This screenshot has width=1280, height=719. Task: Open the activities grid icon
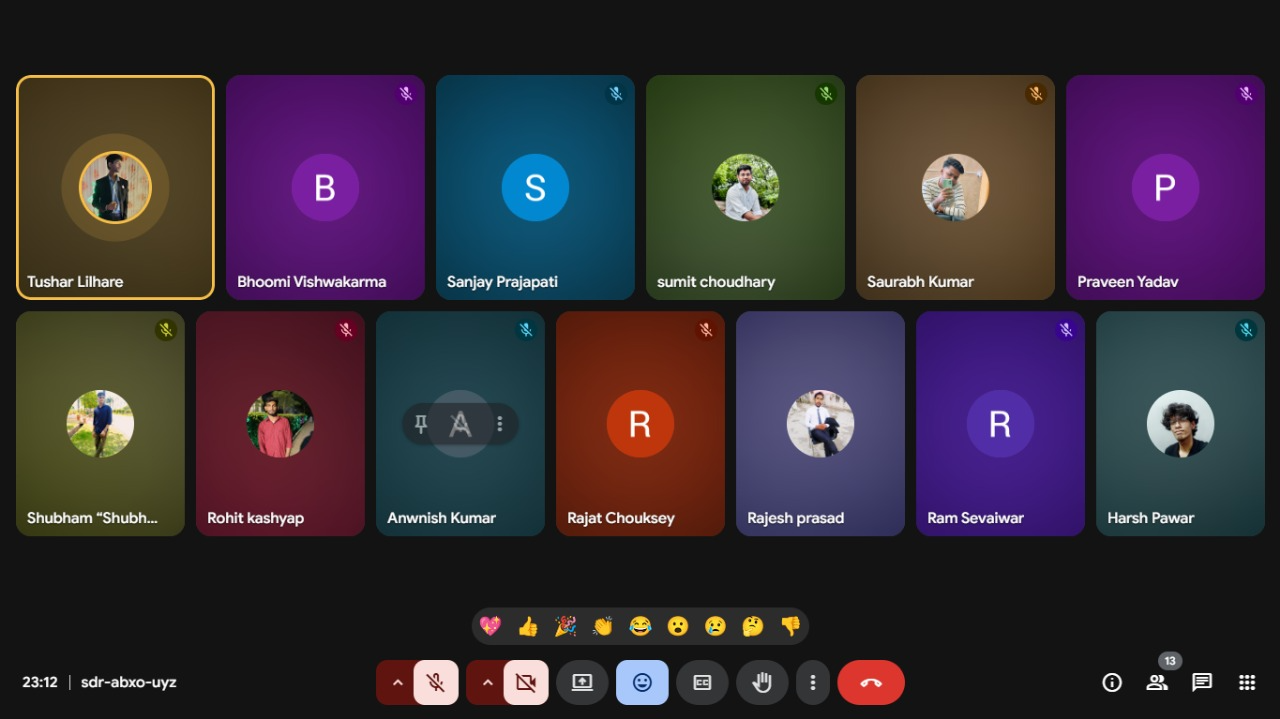click(1247, 683)
